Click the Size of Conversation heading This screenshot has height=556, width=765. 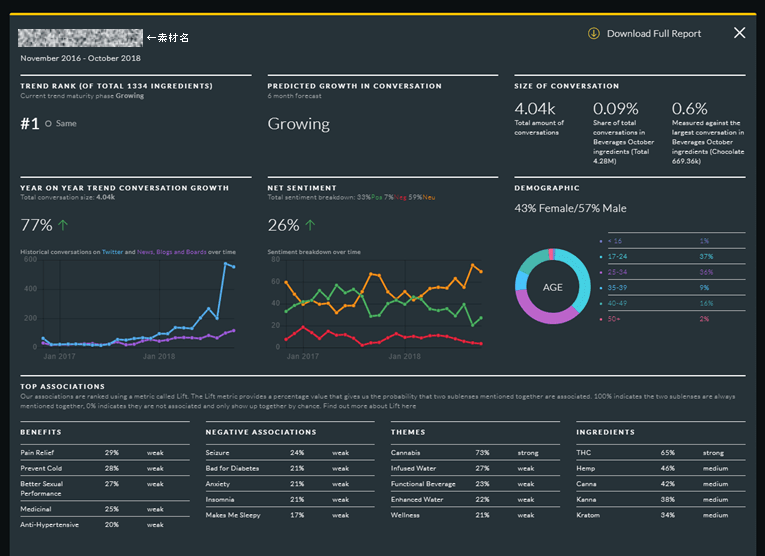coord(566,86)
